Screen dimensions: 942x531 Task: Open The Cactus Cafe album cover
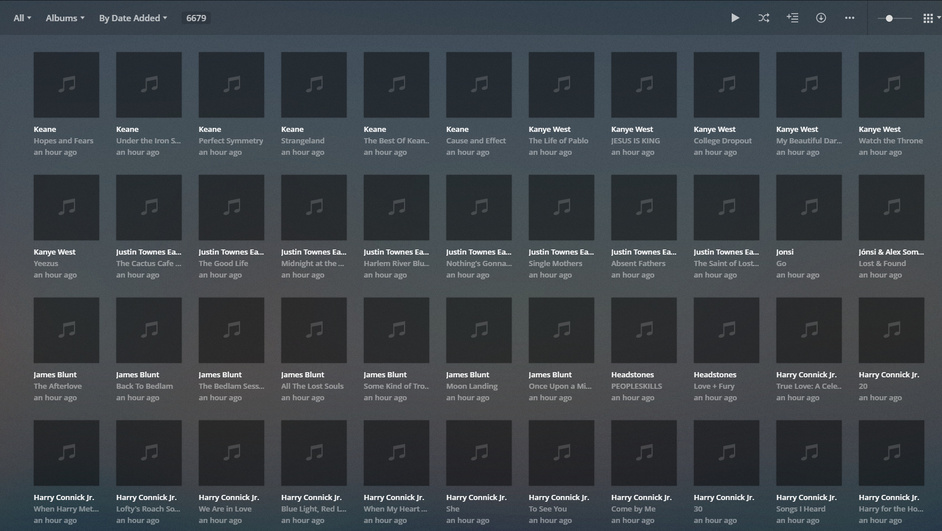tap(148, 207)
